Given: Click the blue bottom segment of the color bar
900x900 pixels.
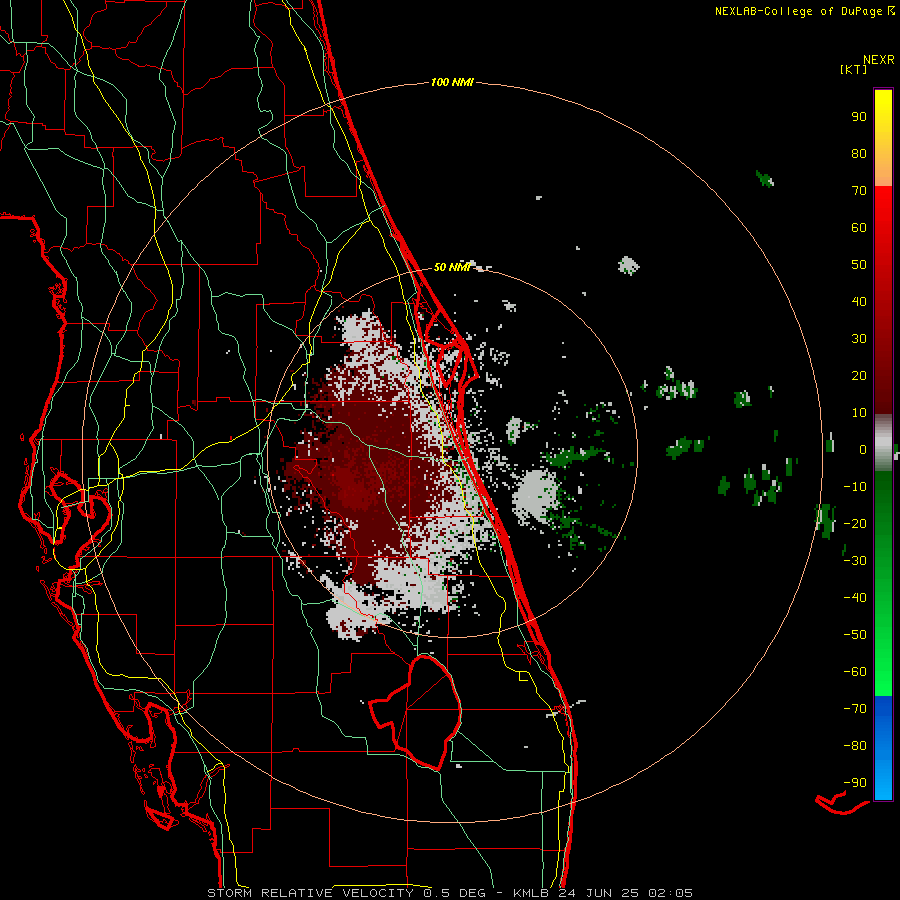Looking at the screenshot, I should pos(883,748).
